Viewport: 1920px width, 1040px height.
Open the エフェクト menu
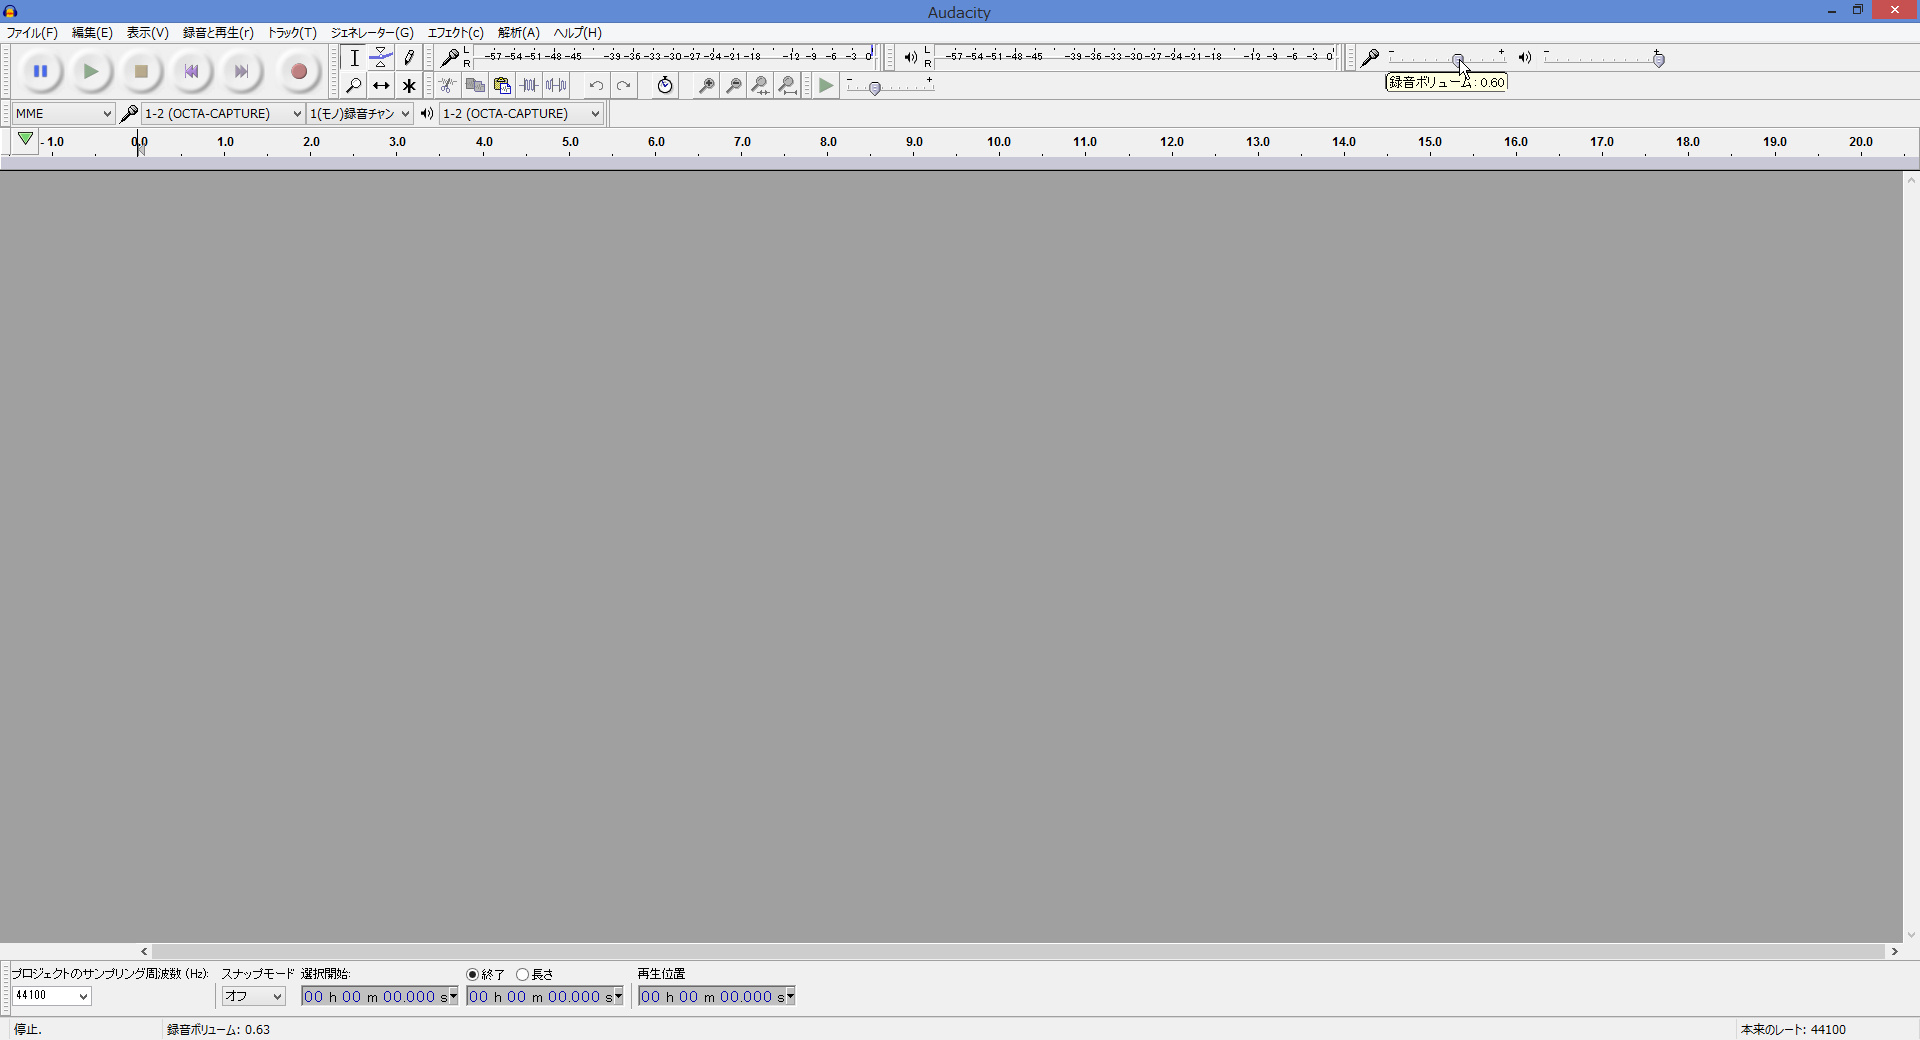(x=455, y=32)
